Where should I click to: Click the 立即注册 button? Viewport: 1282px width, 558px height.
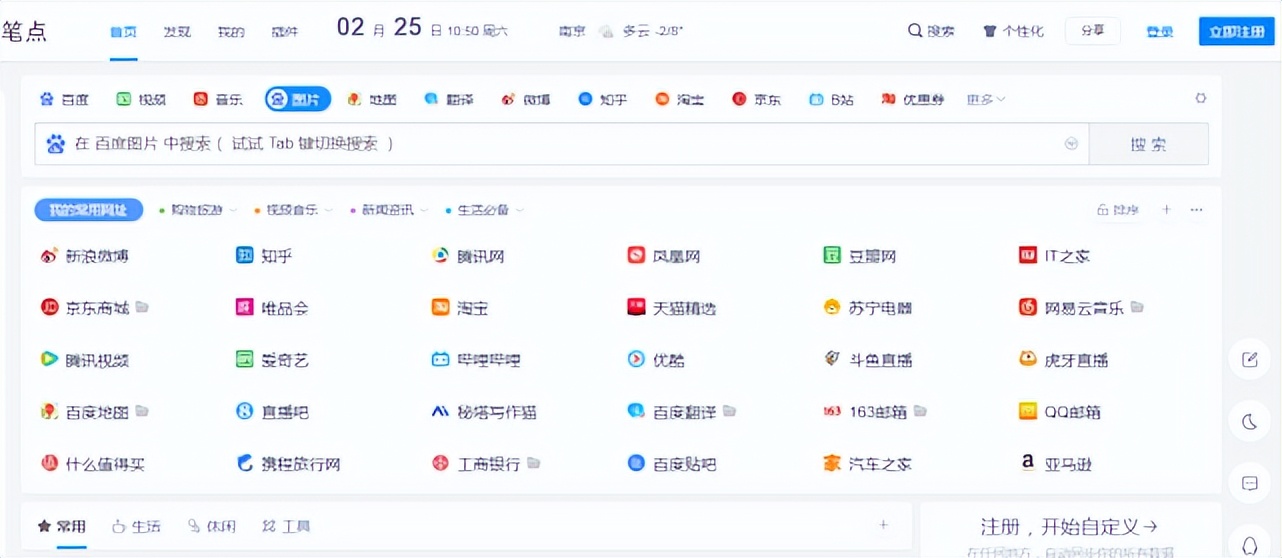point(1237,31)
